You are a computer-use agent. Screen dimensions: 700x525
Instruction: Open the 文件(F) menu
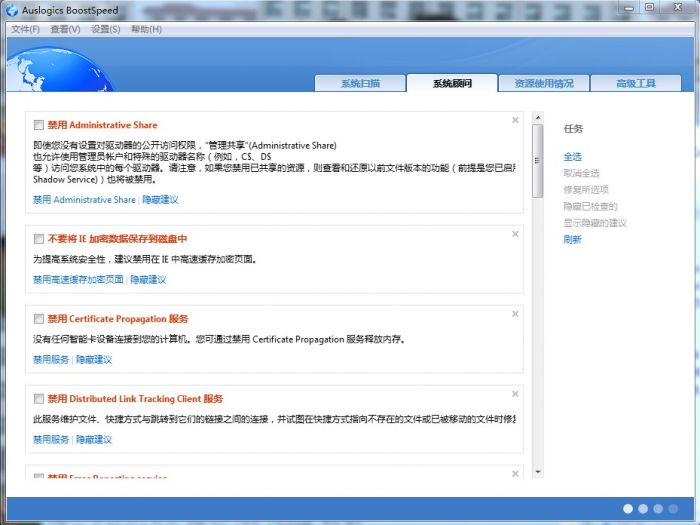25,29
